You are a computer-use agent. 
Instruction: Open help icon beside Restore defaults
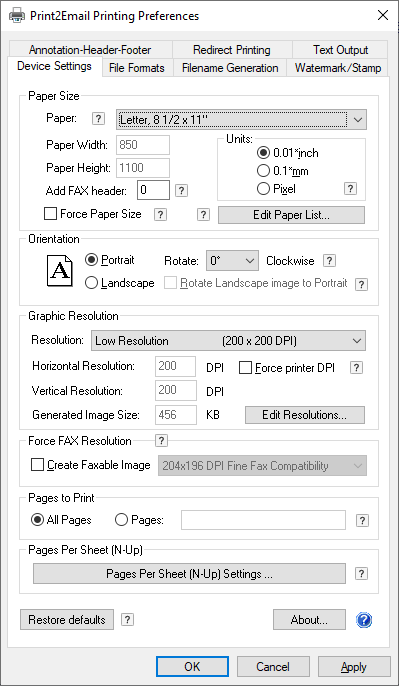click(127, 620)
